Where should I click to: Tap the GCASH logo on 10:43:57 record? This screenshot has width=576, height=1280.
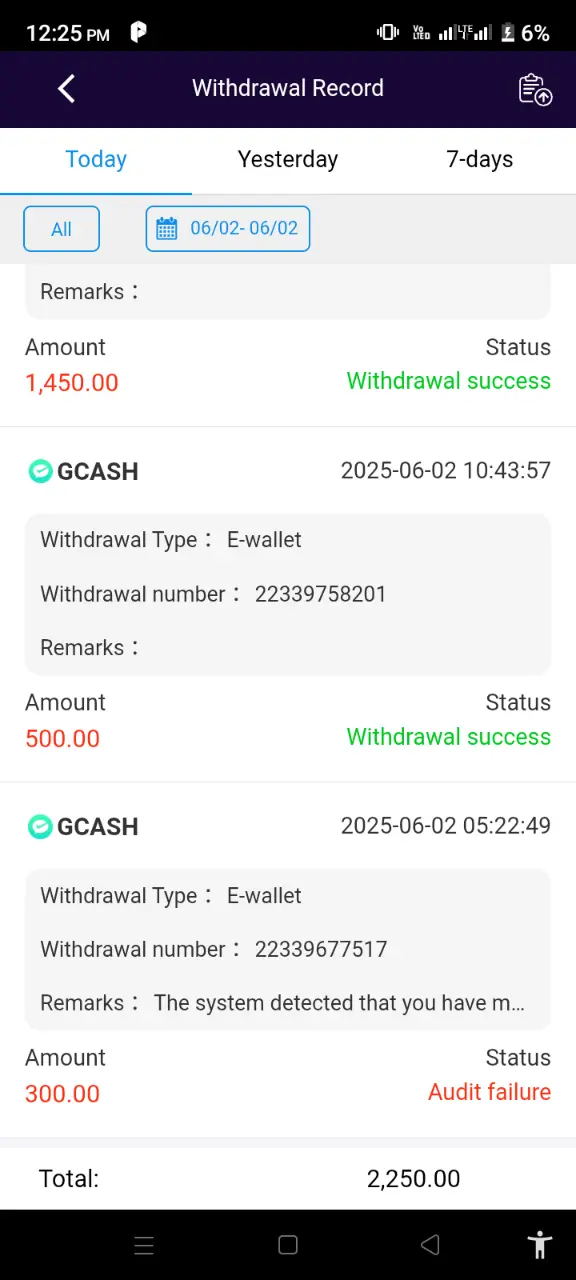point(40,471)
